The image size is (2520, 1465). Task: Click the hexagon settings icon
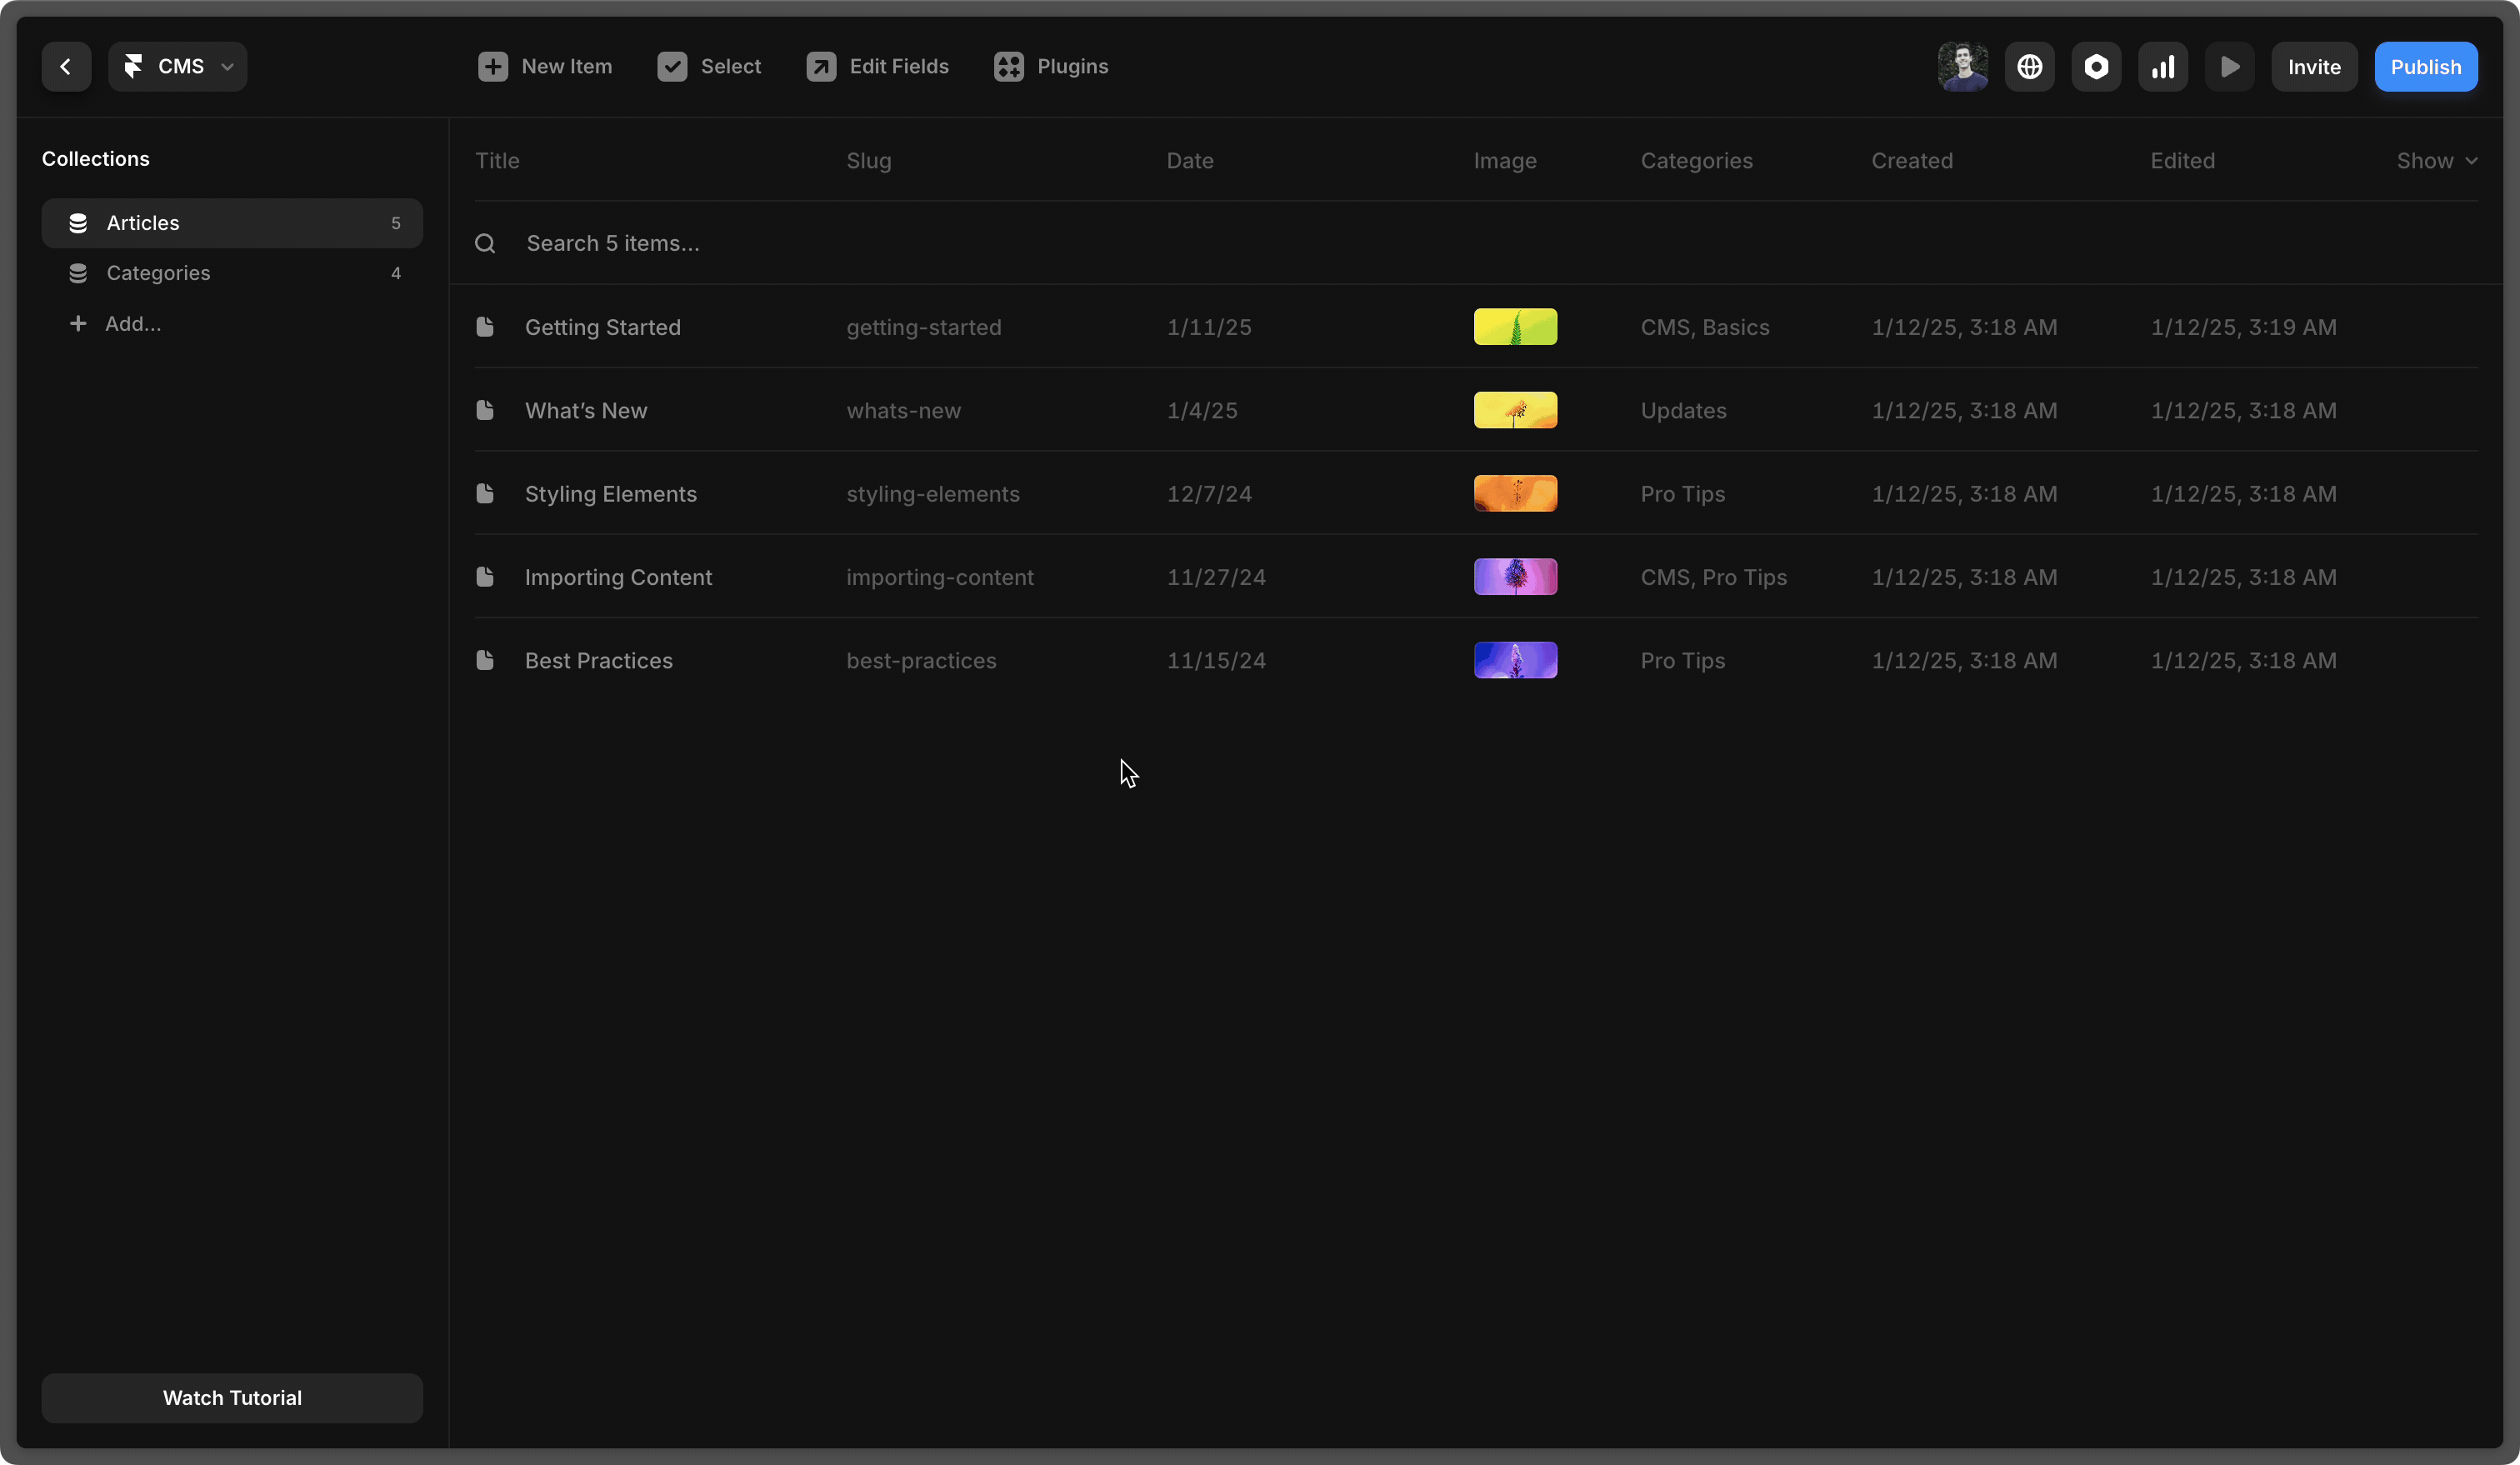pyautogui.click(x=2096, y=67)
